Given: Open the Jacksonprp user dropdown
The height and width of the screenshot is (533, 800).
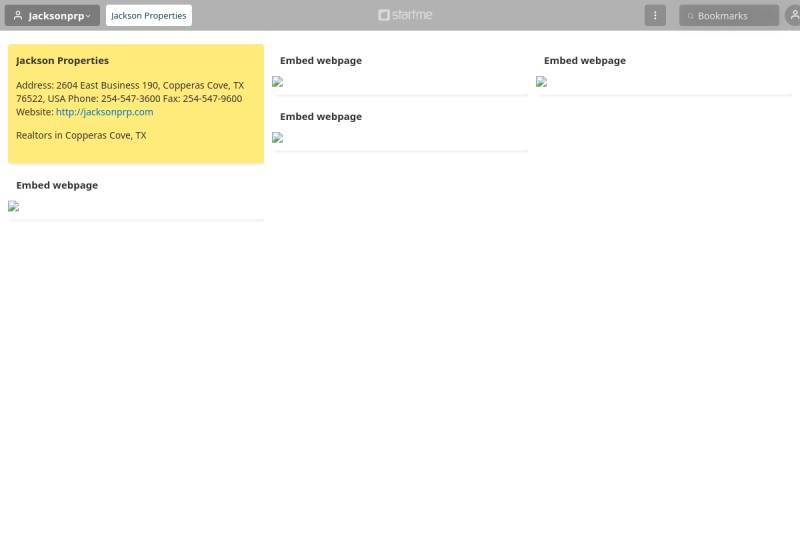Looking at the screenshot, I should 52,15.
